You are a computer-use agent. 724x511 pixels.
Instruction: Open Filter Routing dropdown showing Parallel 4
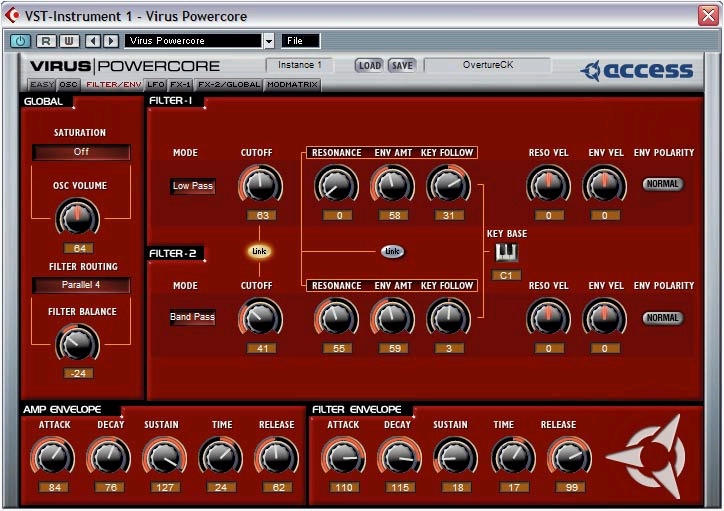[81, 285]
